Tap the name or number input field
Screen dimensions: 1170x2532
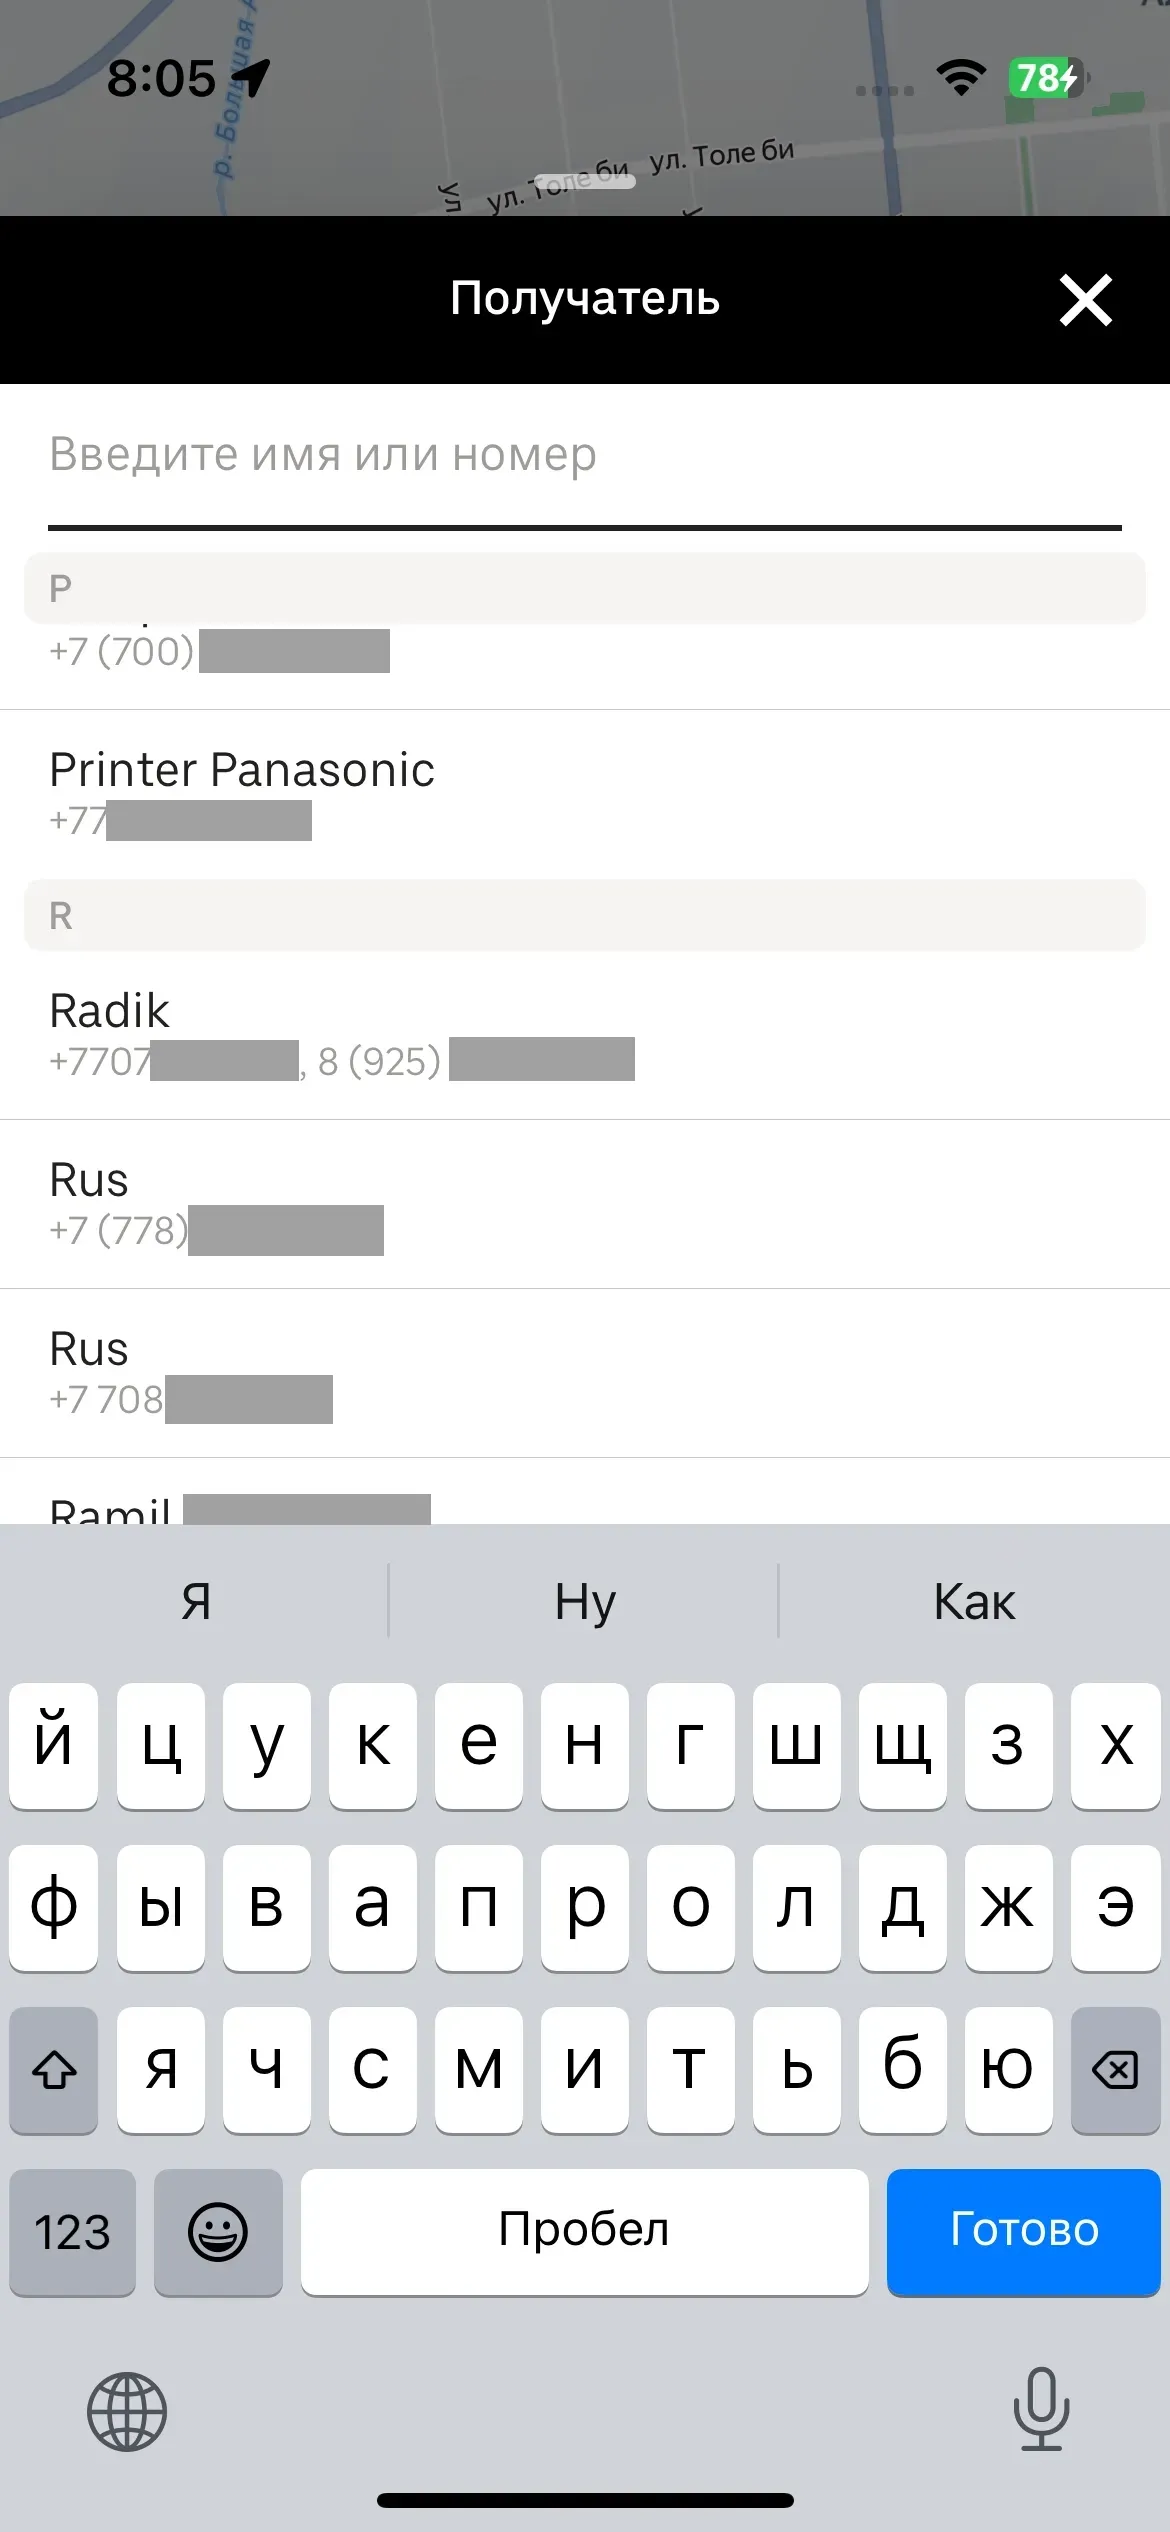[585, 456]
